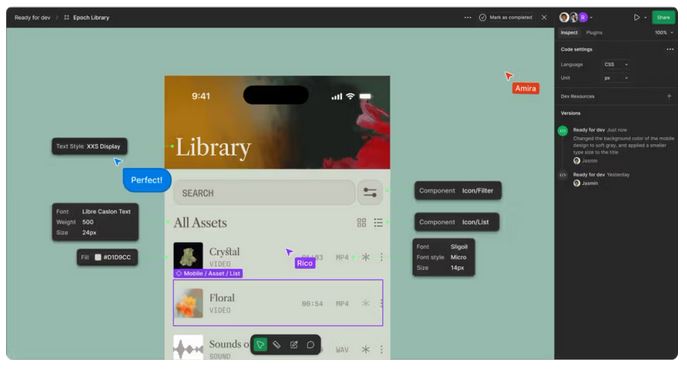Select the cursor tool in bottom toolbar
687x369 pixels.
(x=260, y=345)
